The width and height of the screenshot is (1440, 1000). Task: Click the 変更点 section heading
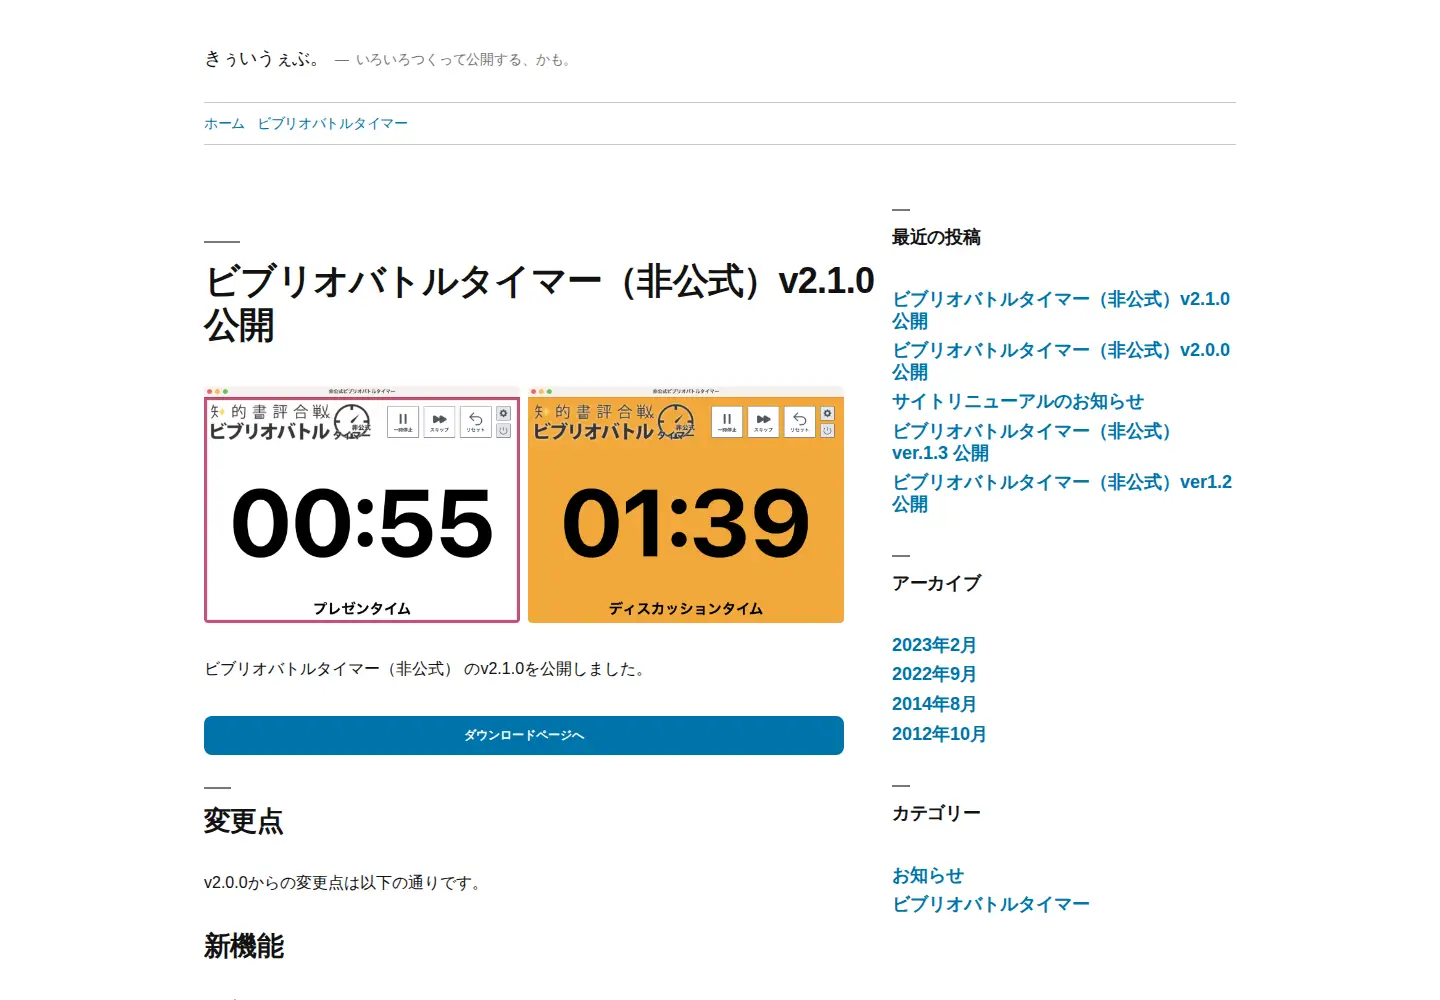(x=244, y=822)
